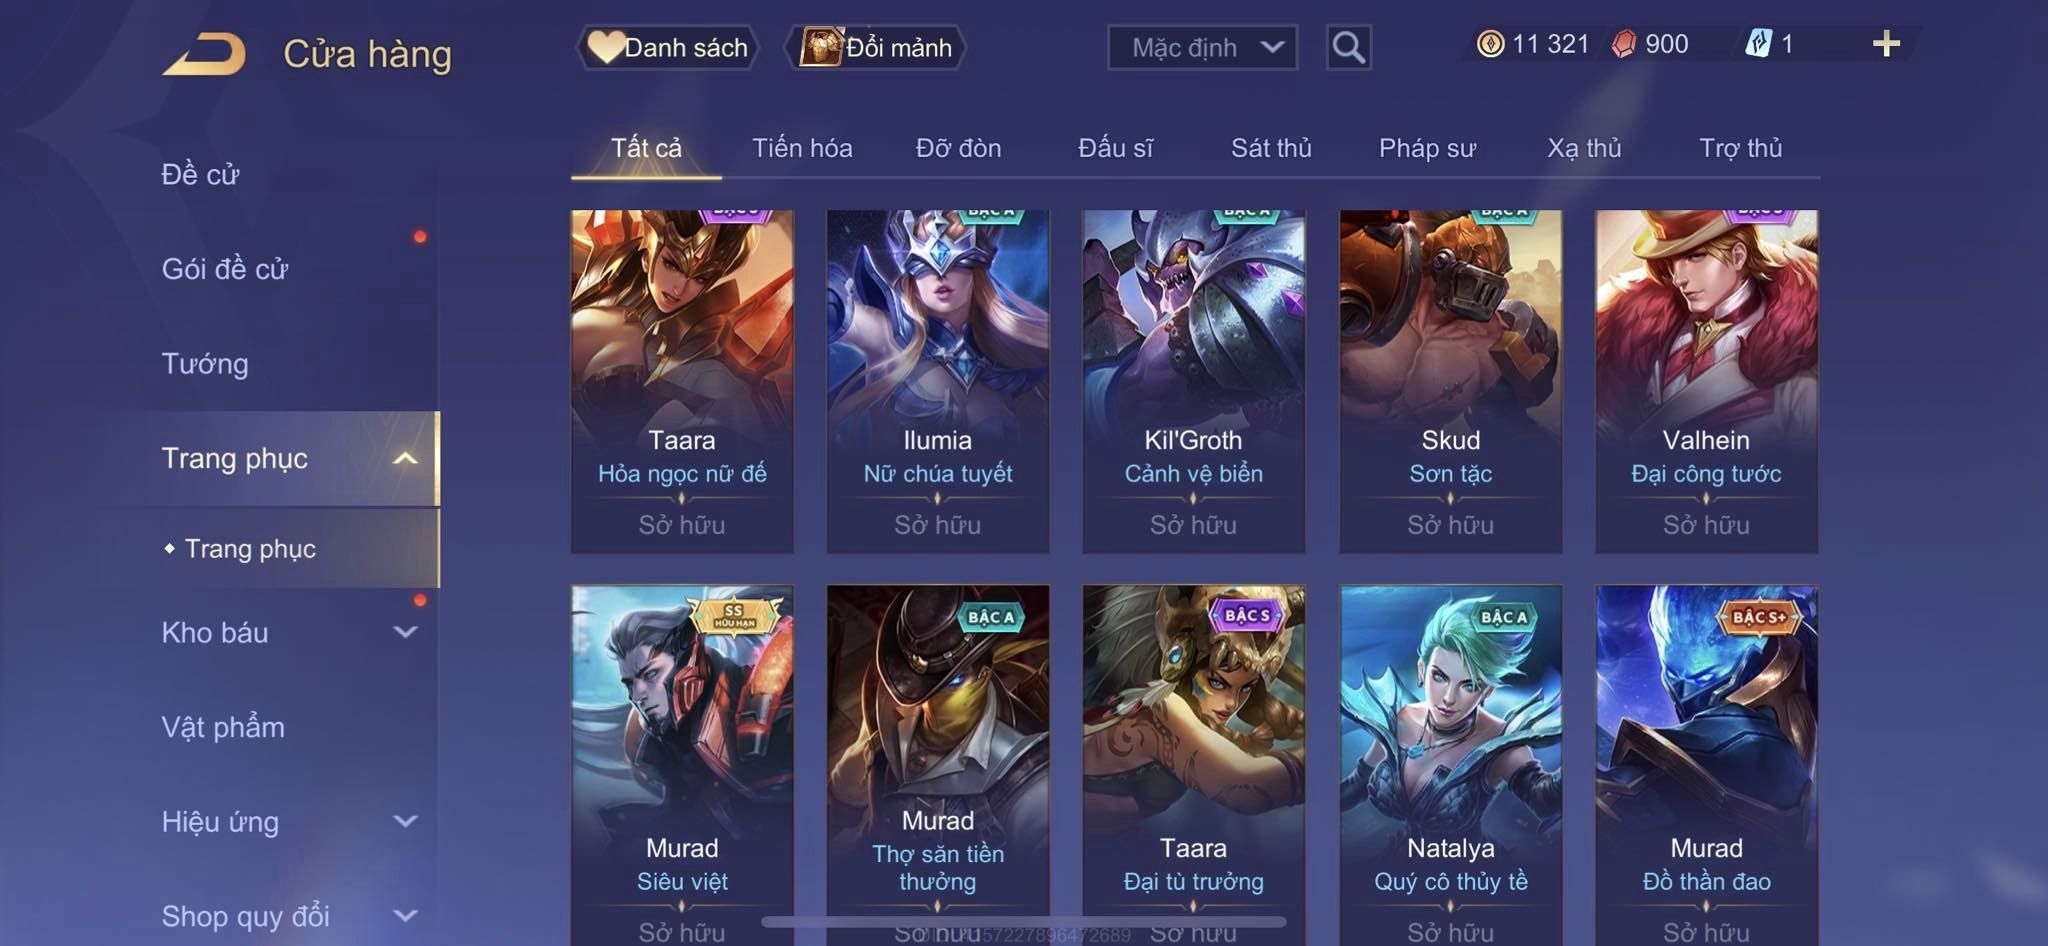Open the Tướng sidebar menu
Screen dimensions: 2048x946
point(205,363)
